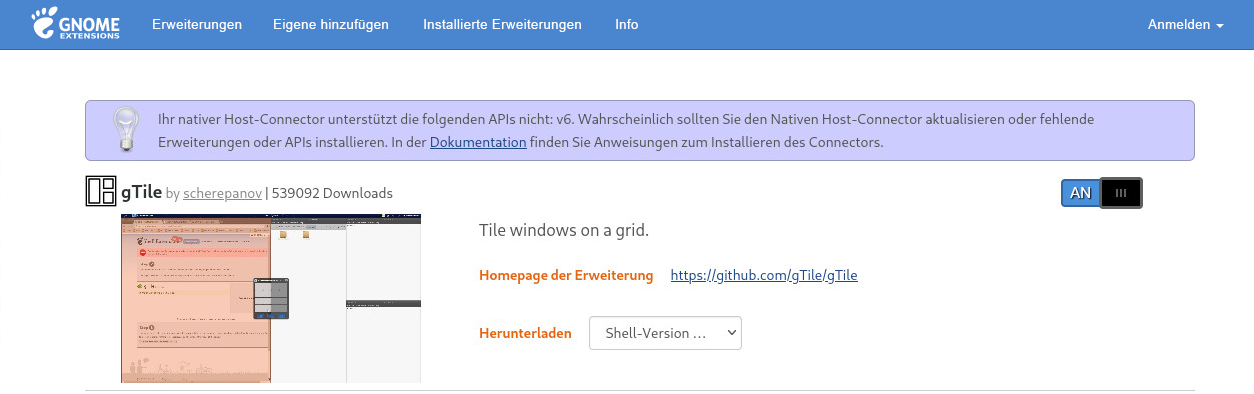The width and height of the screenshot is (1254, 394).
Task: Click the GNOME Extensions logo
Action: (75, 24)
